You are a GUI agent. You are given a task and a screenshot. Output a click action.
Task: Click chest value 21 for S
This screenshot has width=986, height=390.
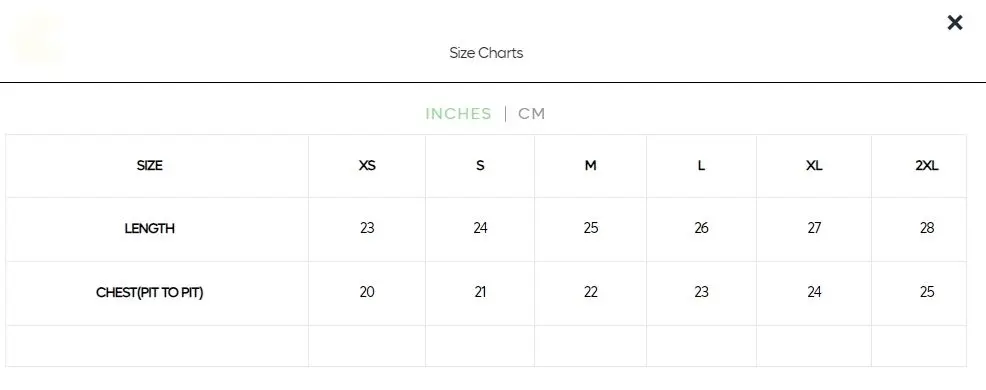[480, 292]
